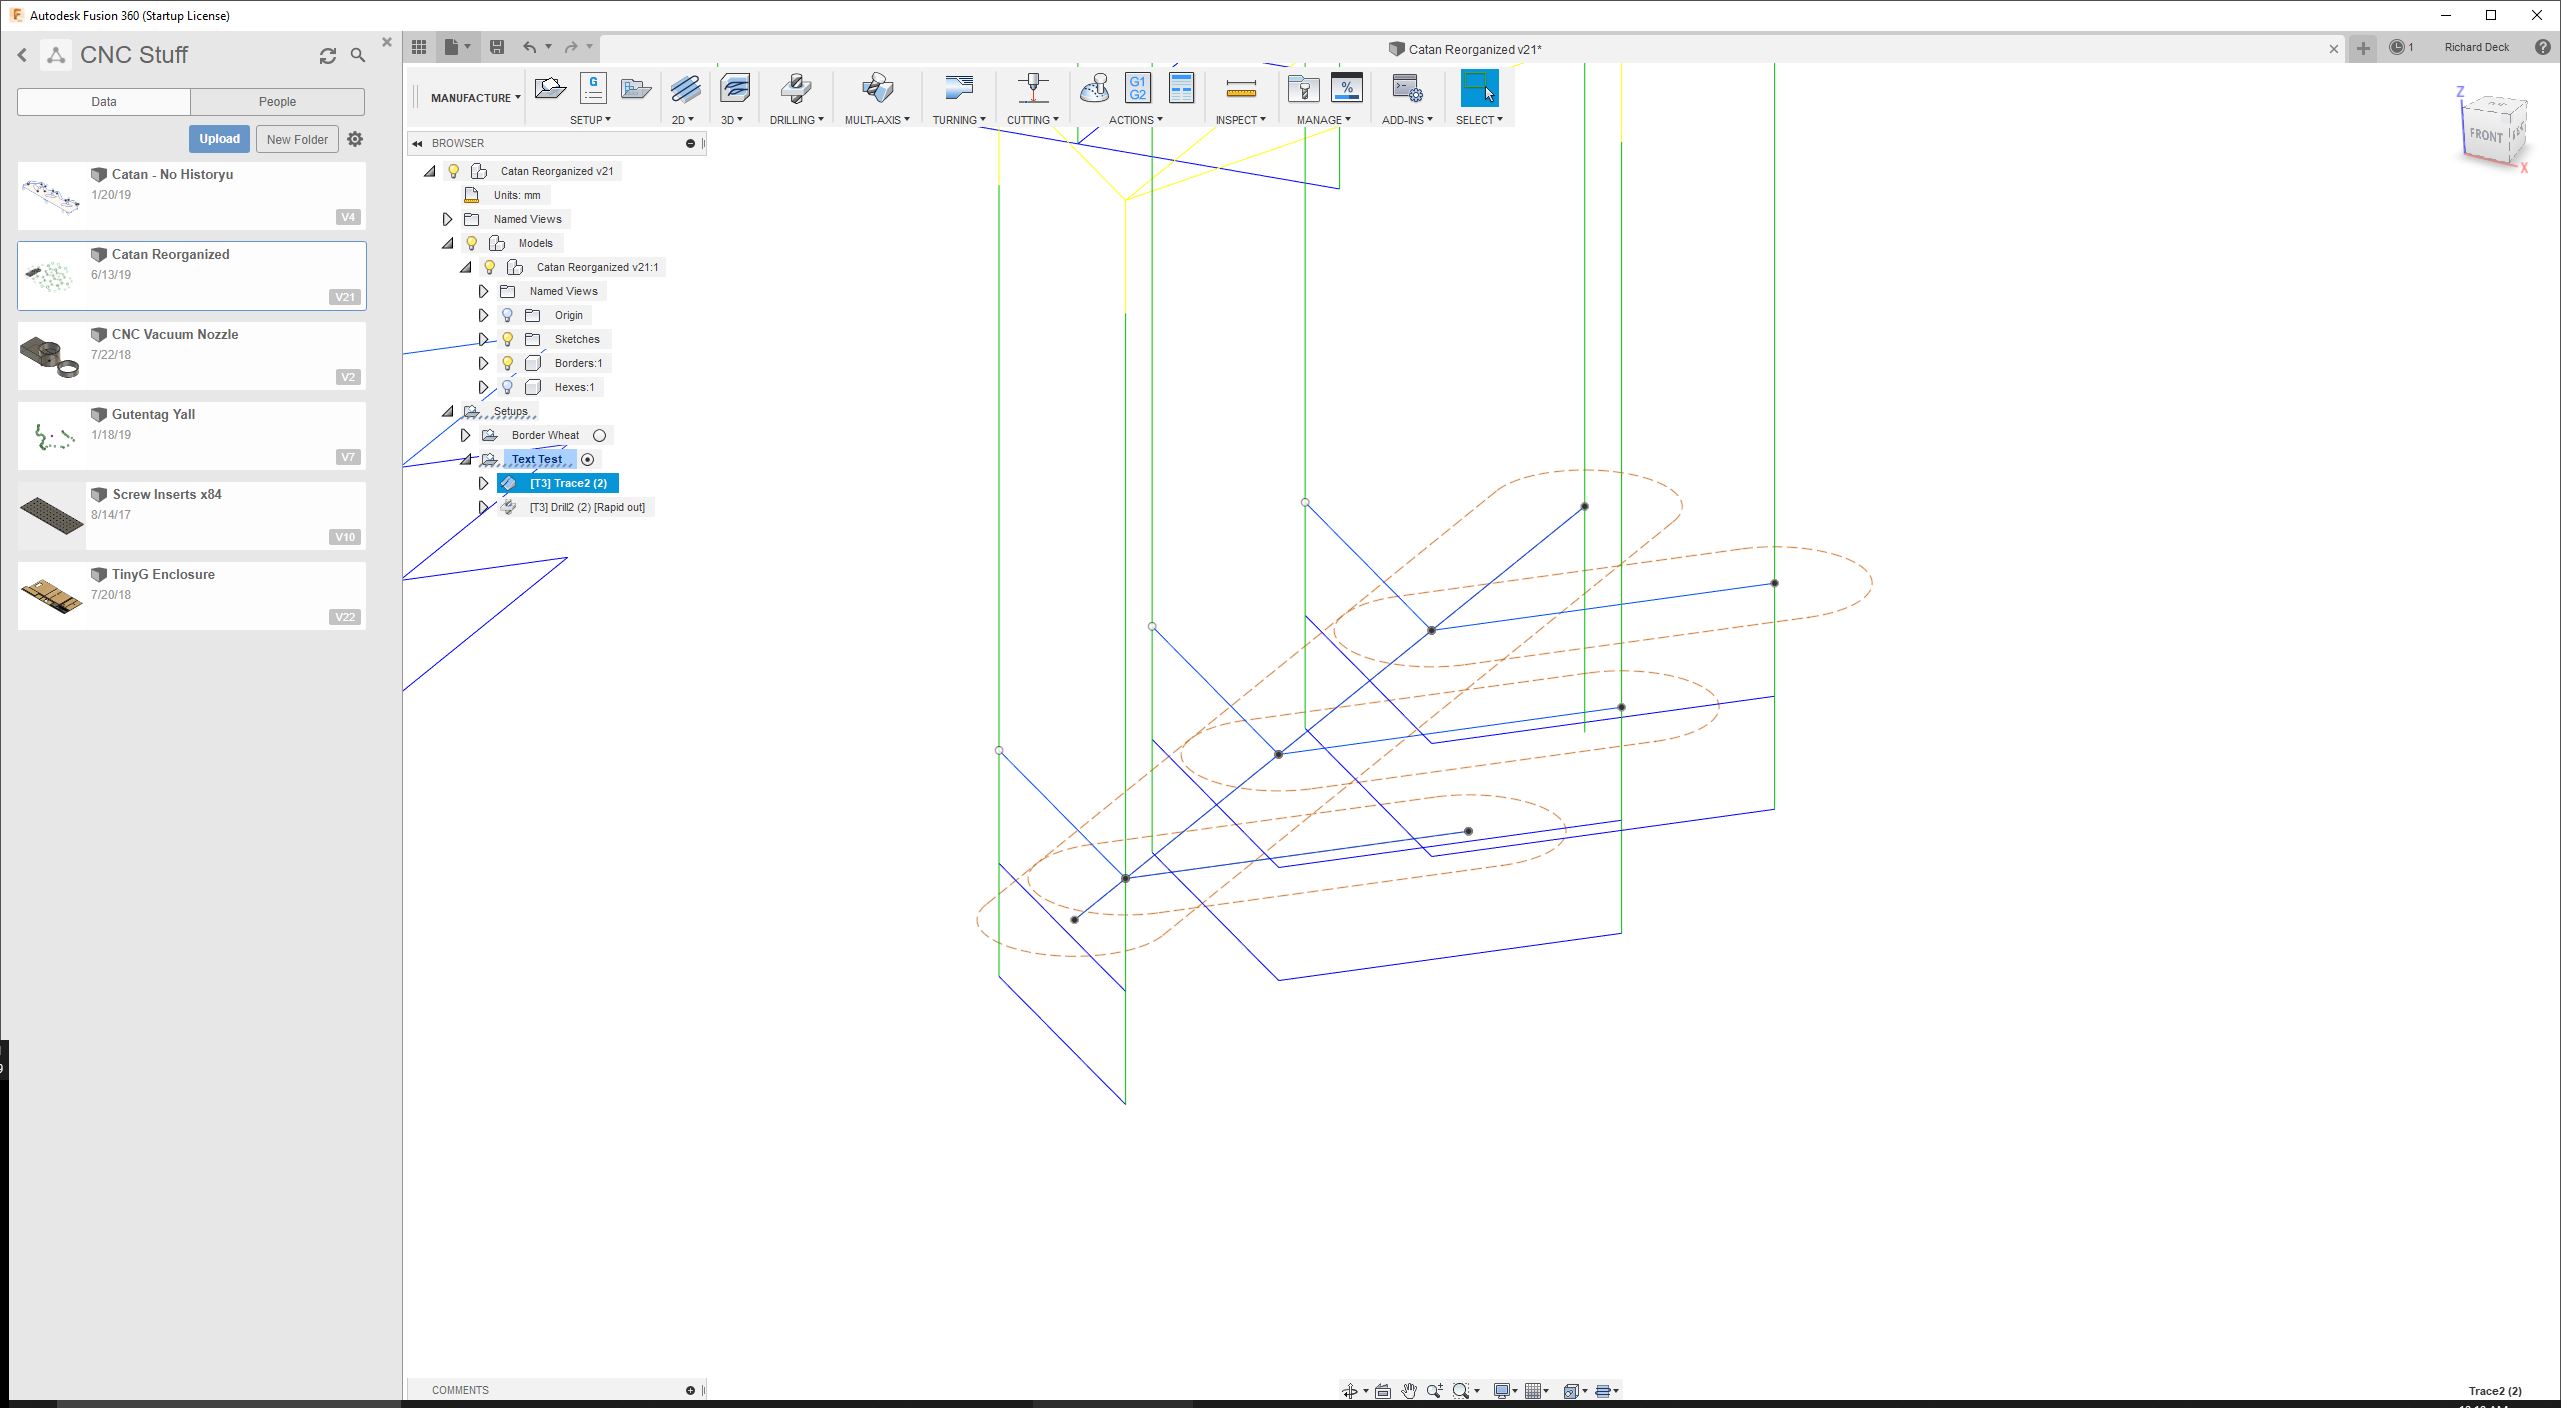Click the Text Test active setup radio
Screen dimensions: 2561x1408
pos(588,459)
